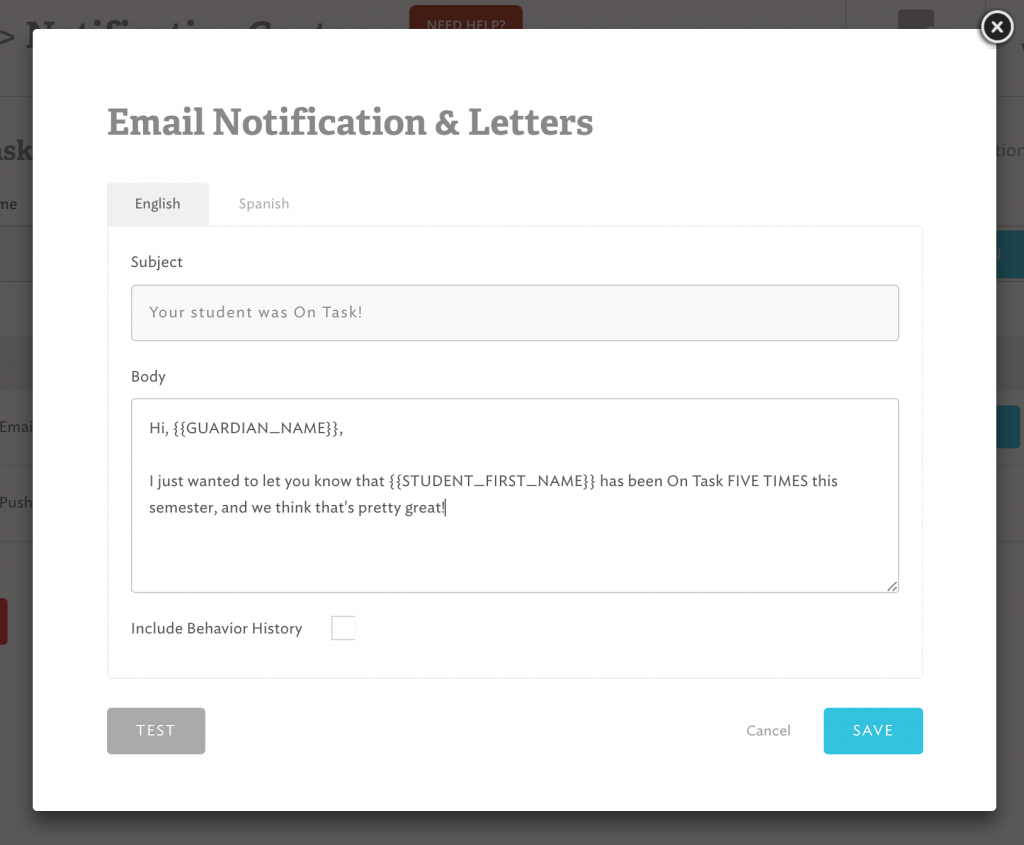Cancel editing the notification
This screenshot has height=845, width=1024.
(768, 731)
